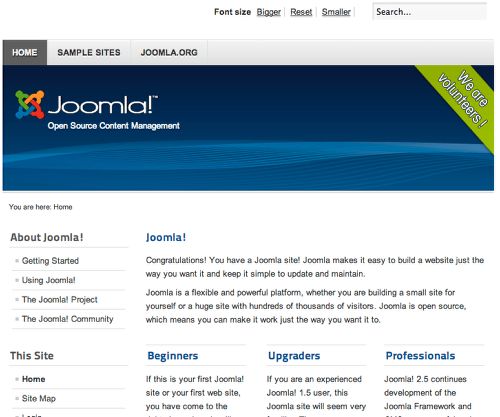Open the HOME menu tab

pyautogui.click(x=25, y=52)
